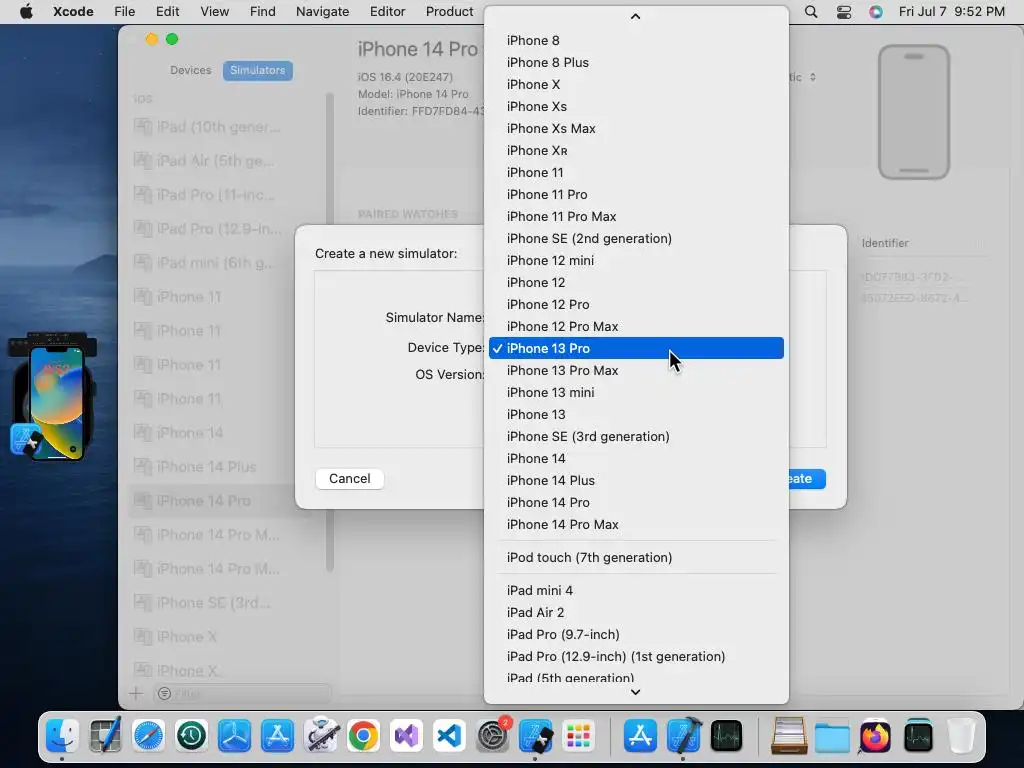Viewport: 1024px width, 768px height.
Task: Click the Simulator app icon in Dock
Action: (536, 736)
